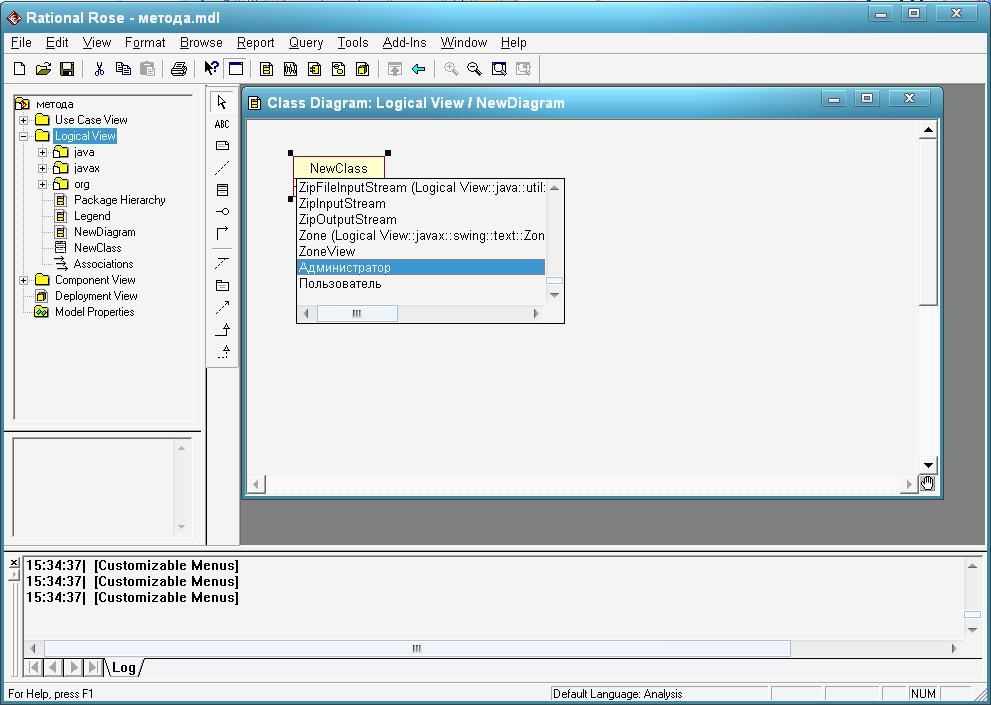Open the Browse menu
This screenshot has height=705, width=991.
[201, 42]
